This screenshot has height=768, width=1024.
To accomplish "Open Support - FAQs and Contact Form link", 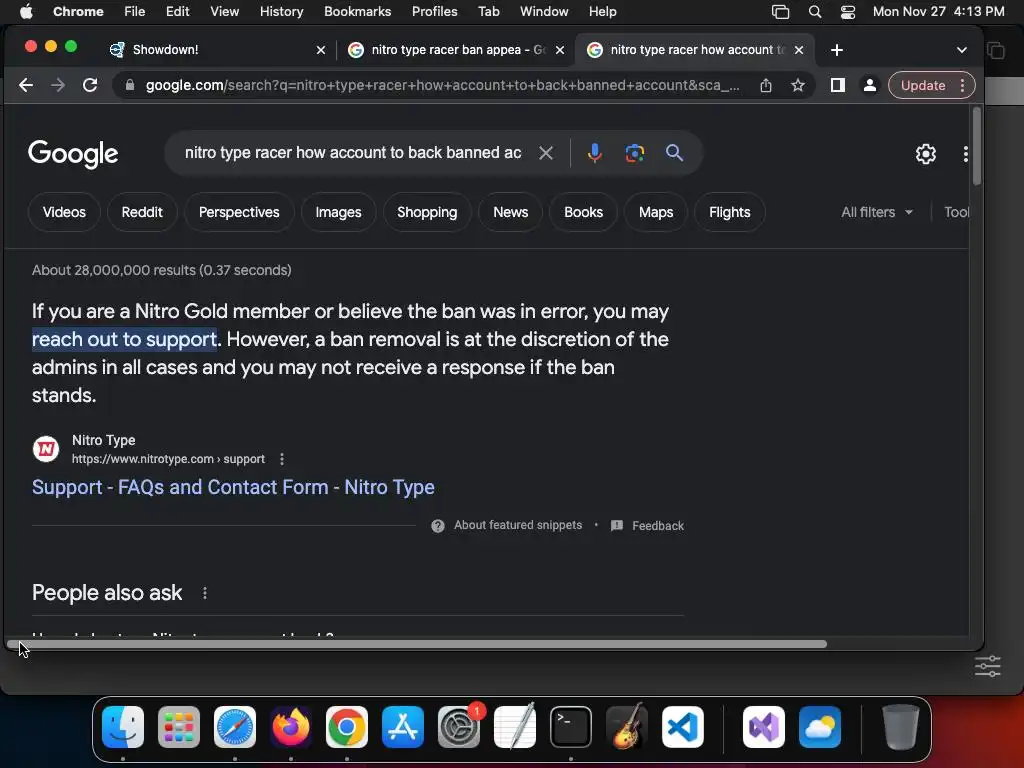I will tap(233, 487).
